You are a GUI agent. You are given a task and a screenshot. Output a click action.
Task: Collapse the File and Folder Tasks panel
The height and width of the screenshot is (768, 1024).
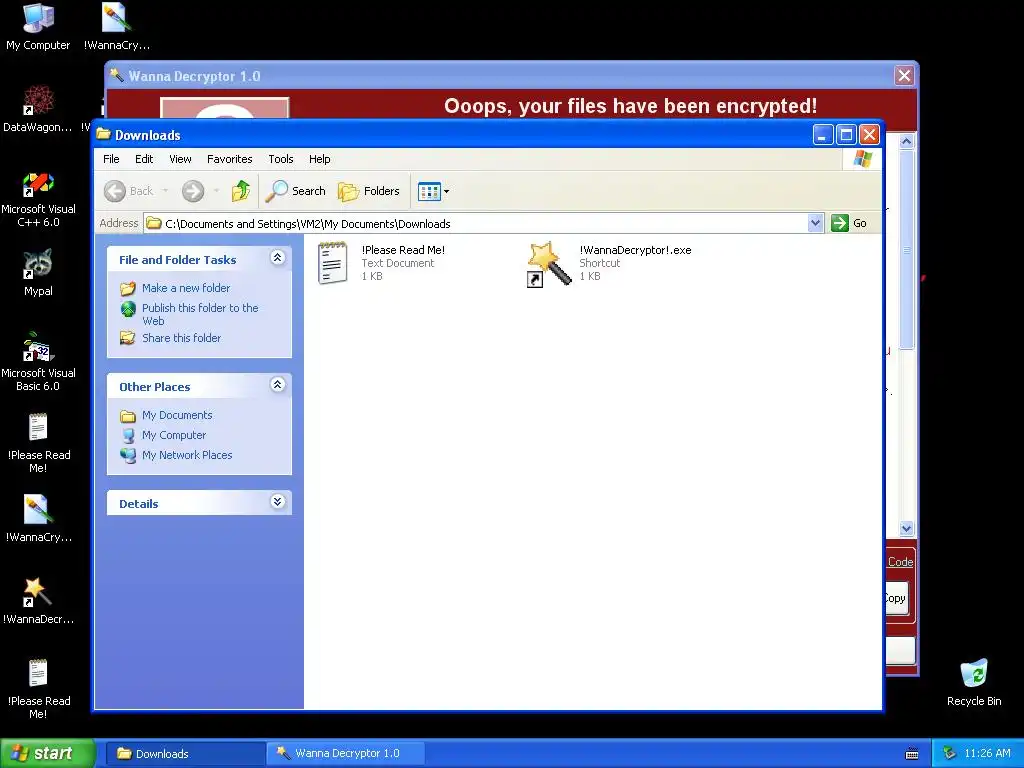pyautogui.click(x=278, y=257)
